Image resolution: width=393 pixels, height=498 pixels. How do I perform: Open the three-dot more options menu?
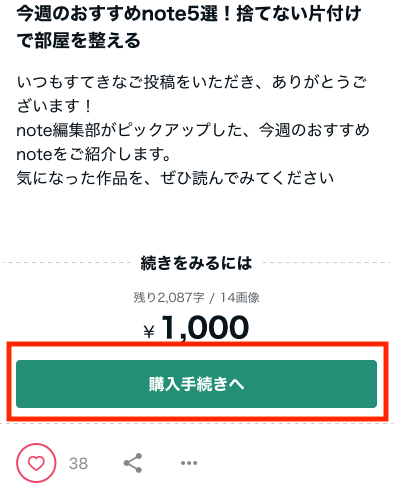[189, 463]
